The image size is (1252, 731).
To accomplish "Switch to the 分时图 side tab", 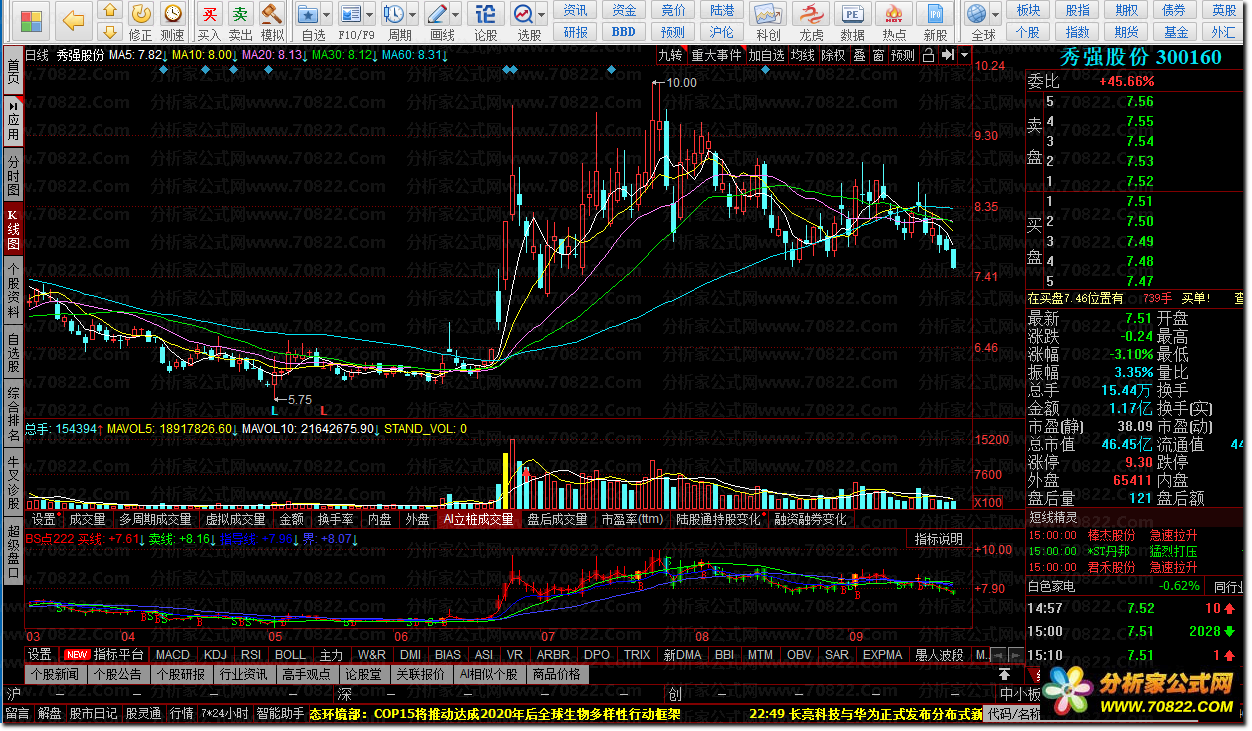I will (x=13, y=176).
